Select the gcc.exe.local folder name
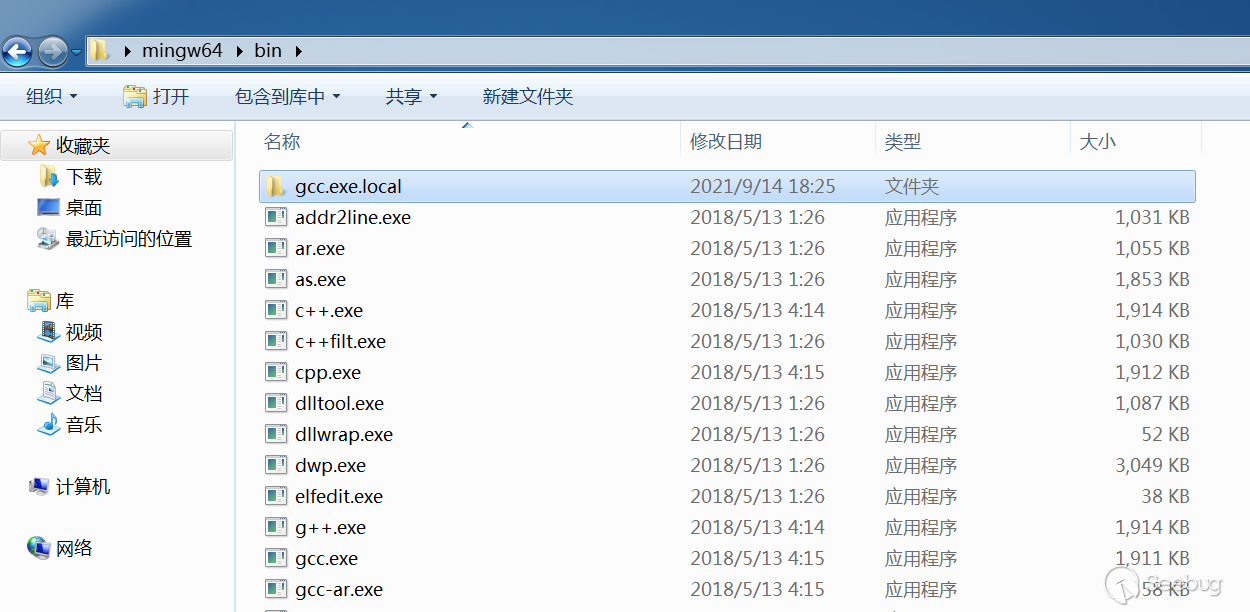 coord(348,186)
